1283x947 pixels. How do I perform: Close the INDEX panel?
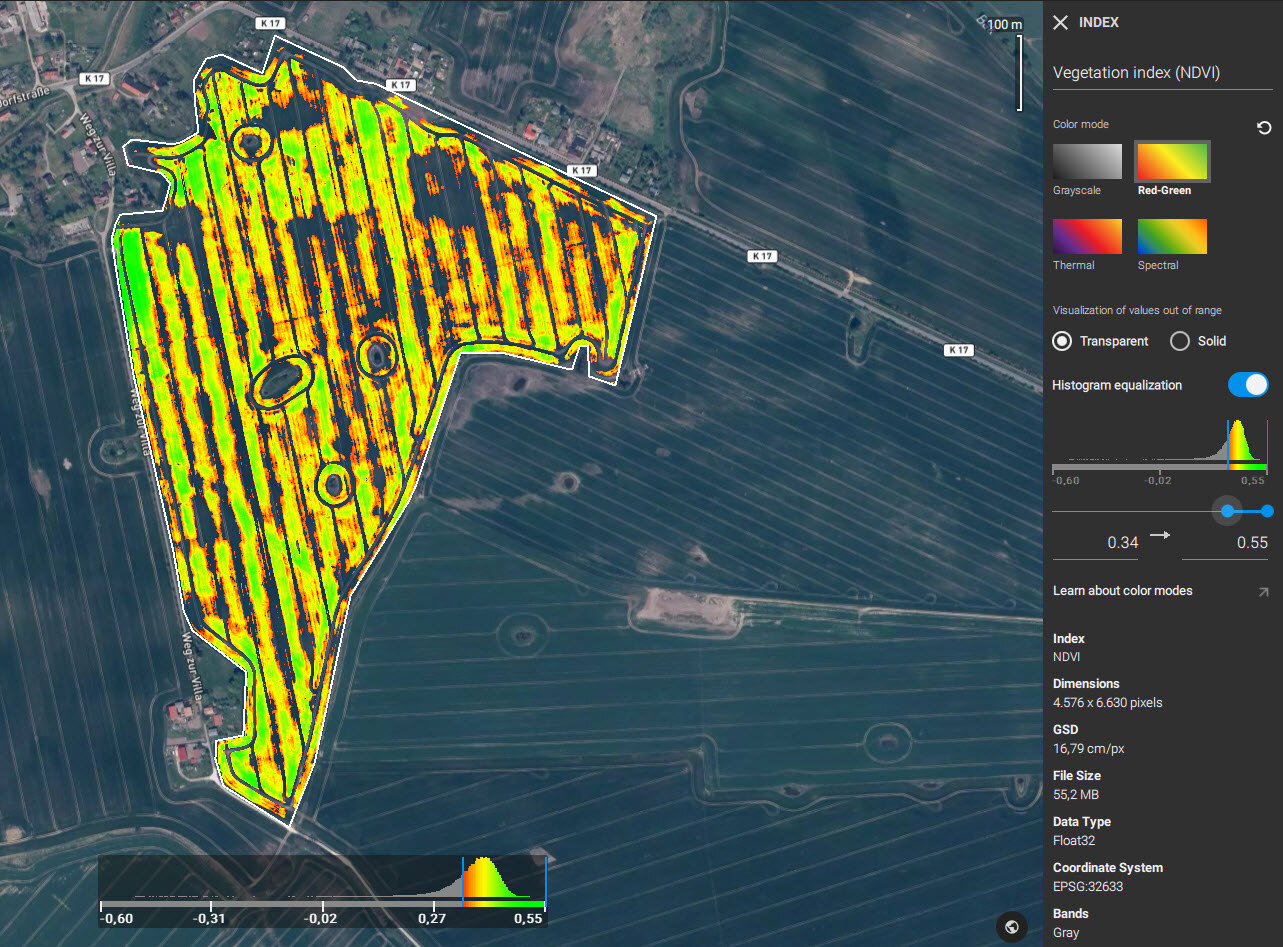pyautogui.click(x=1060, y=22)
